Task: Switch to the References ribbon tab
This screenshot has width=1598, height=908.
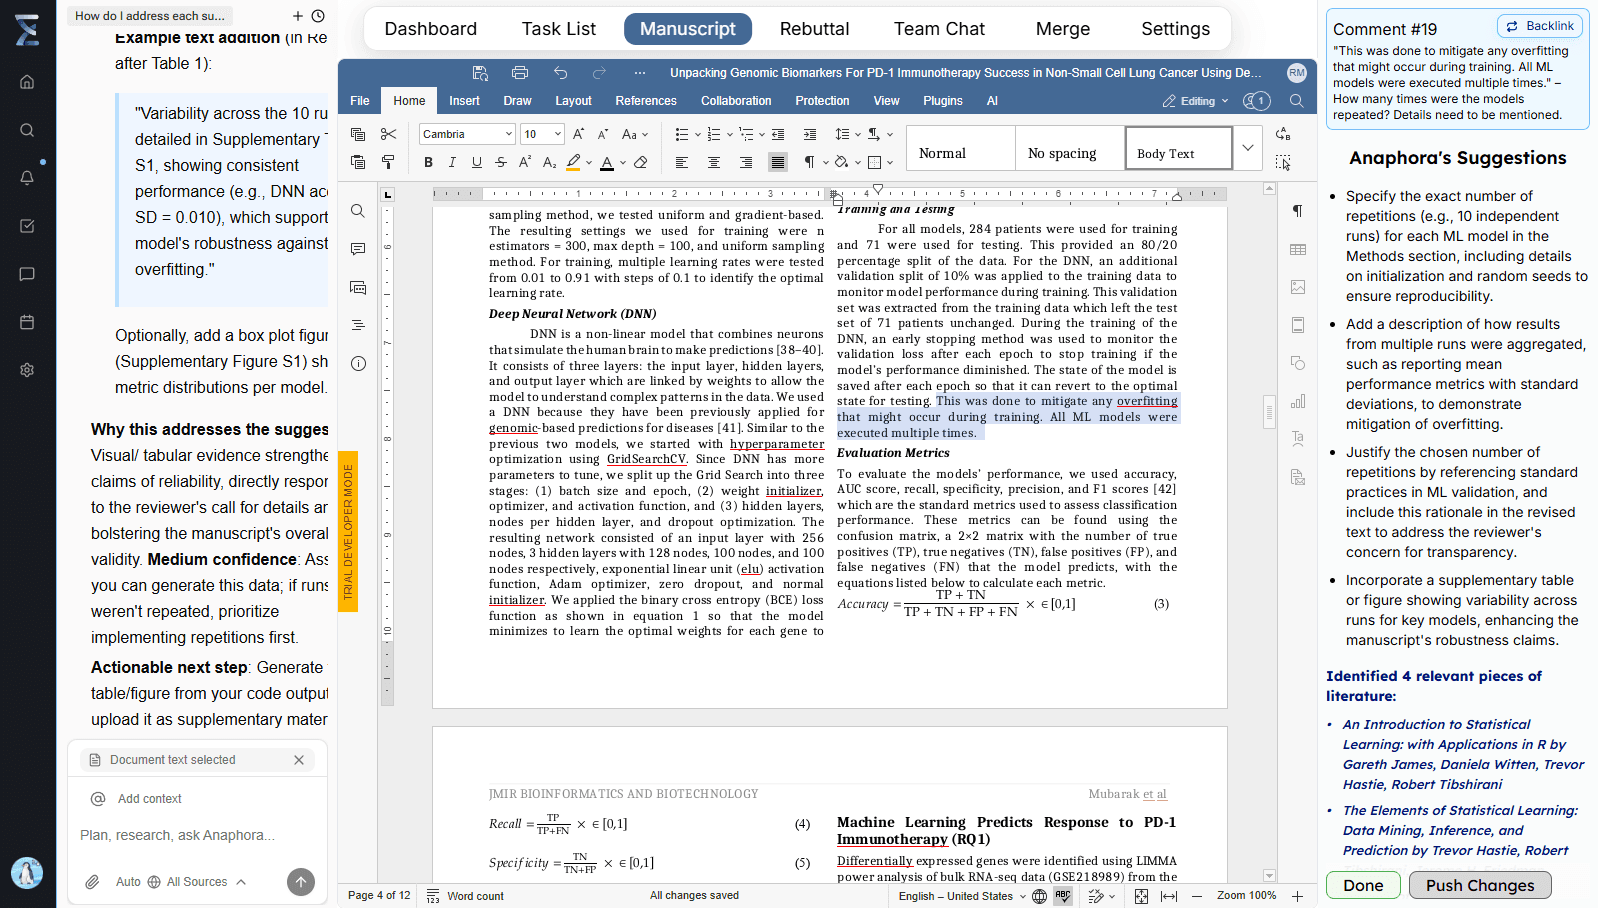Action: (x=646, y=101)
